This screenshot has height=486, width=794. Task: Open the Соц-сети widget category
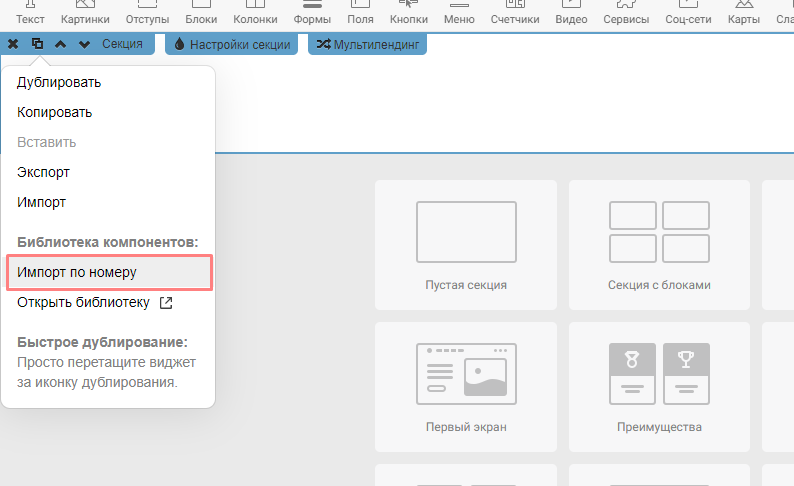pos(691,13)
